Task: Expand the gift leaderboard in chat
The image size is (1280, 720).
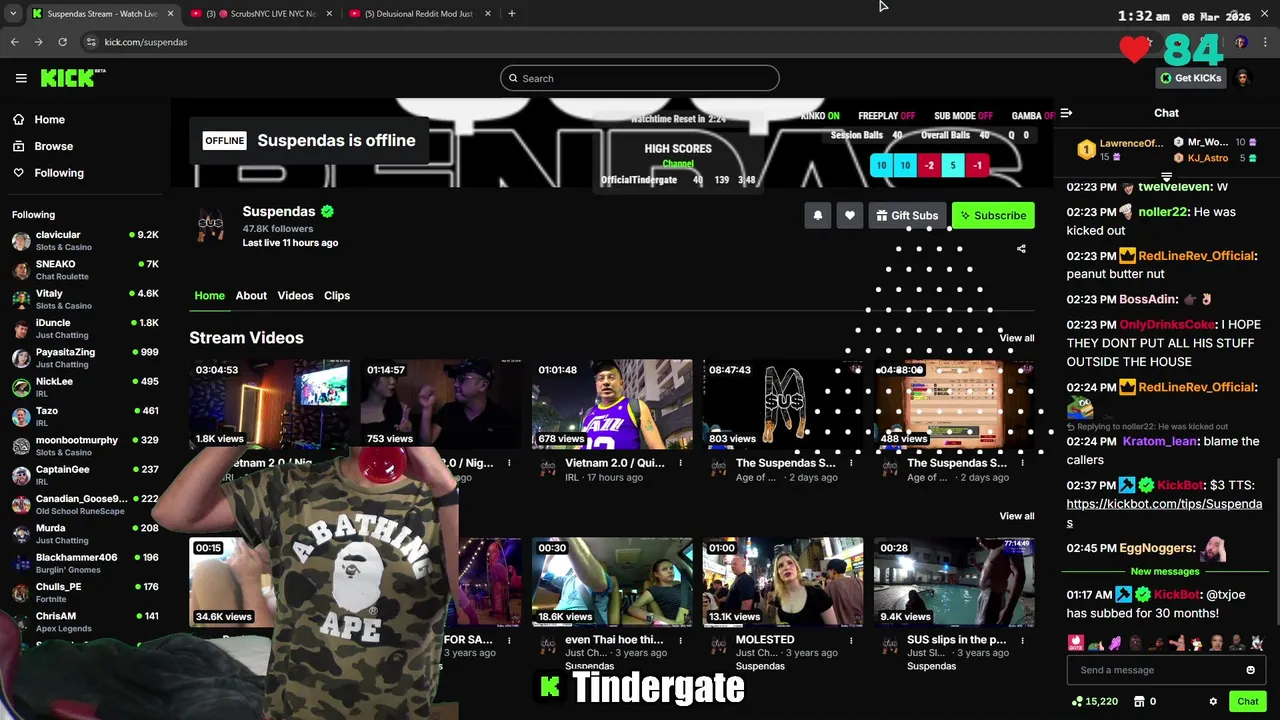Action: pos(1166,176)
